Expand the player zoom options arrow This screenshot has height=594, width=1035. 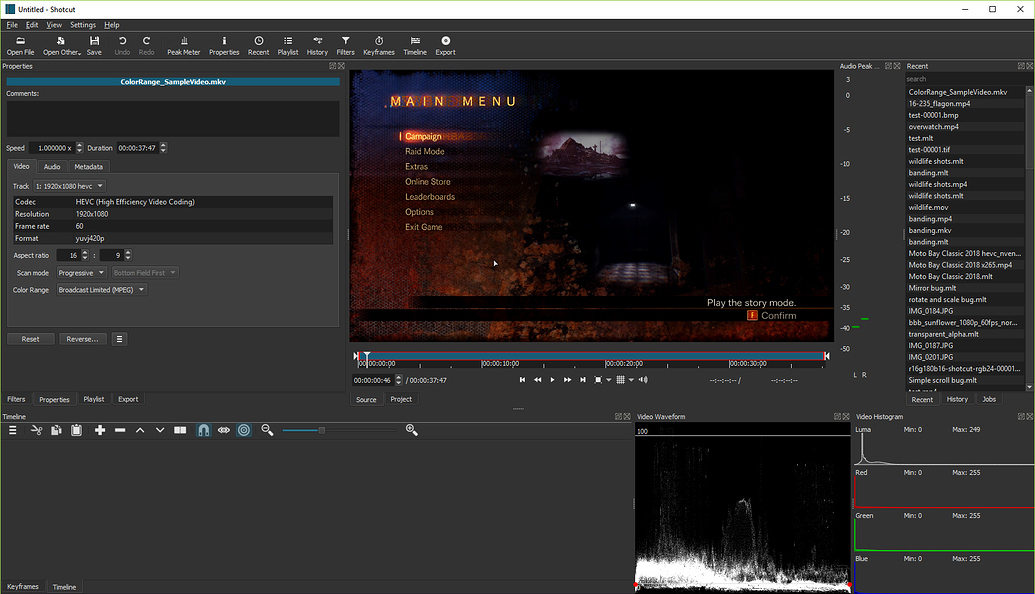pyautogui.click(x=609, y=380)
